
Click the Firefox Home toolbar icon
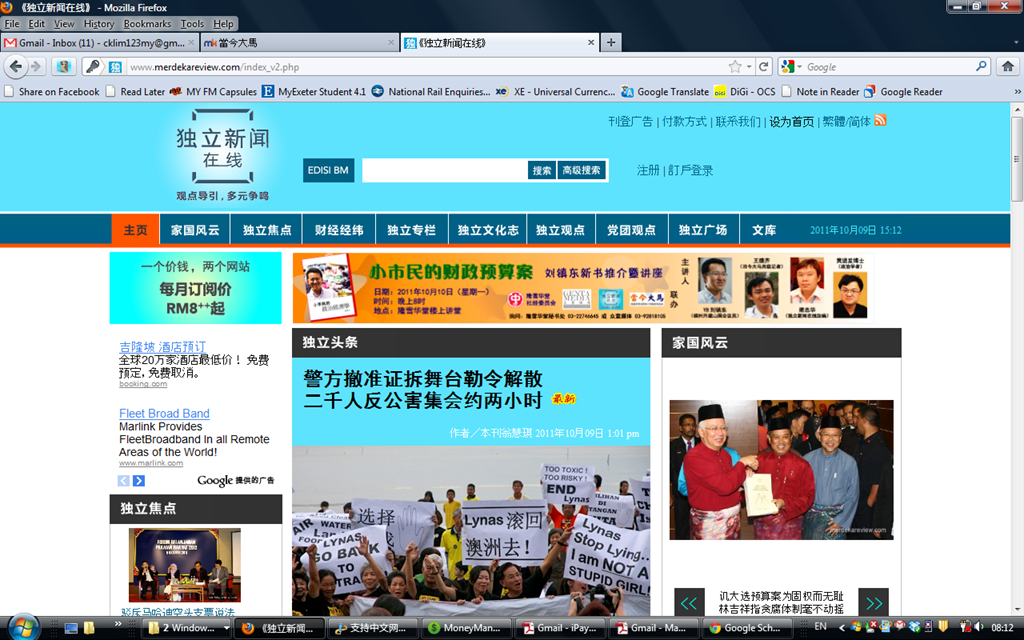1008,67
